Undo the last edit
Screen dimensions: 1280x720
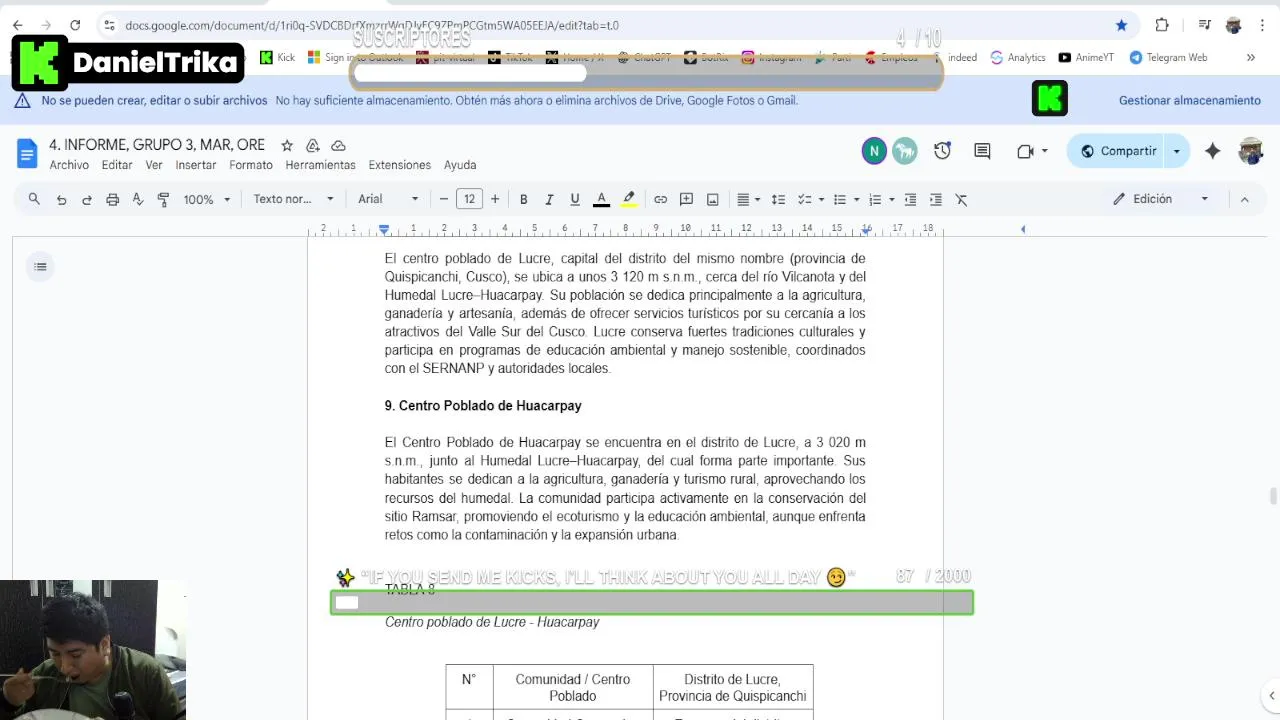[x=61, y=199]
